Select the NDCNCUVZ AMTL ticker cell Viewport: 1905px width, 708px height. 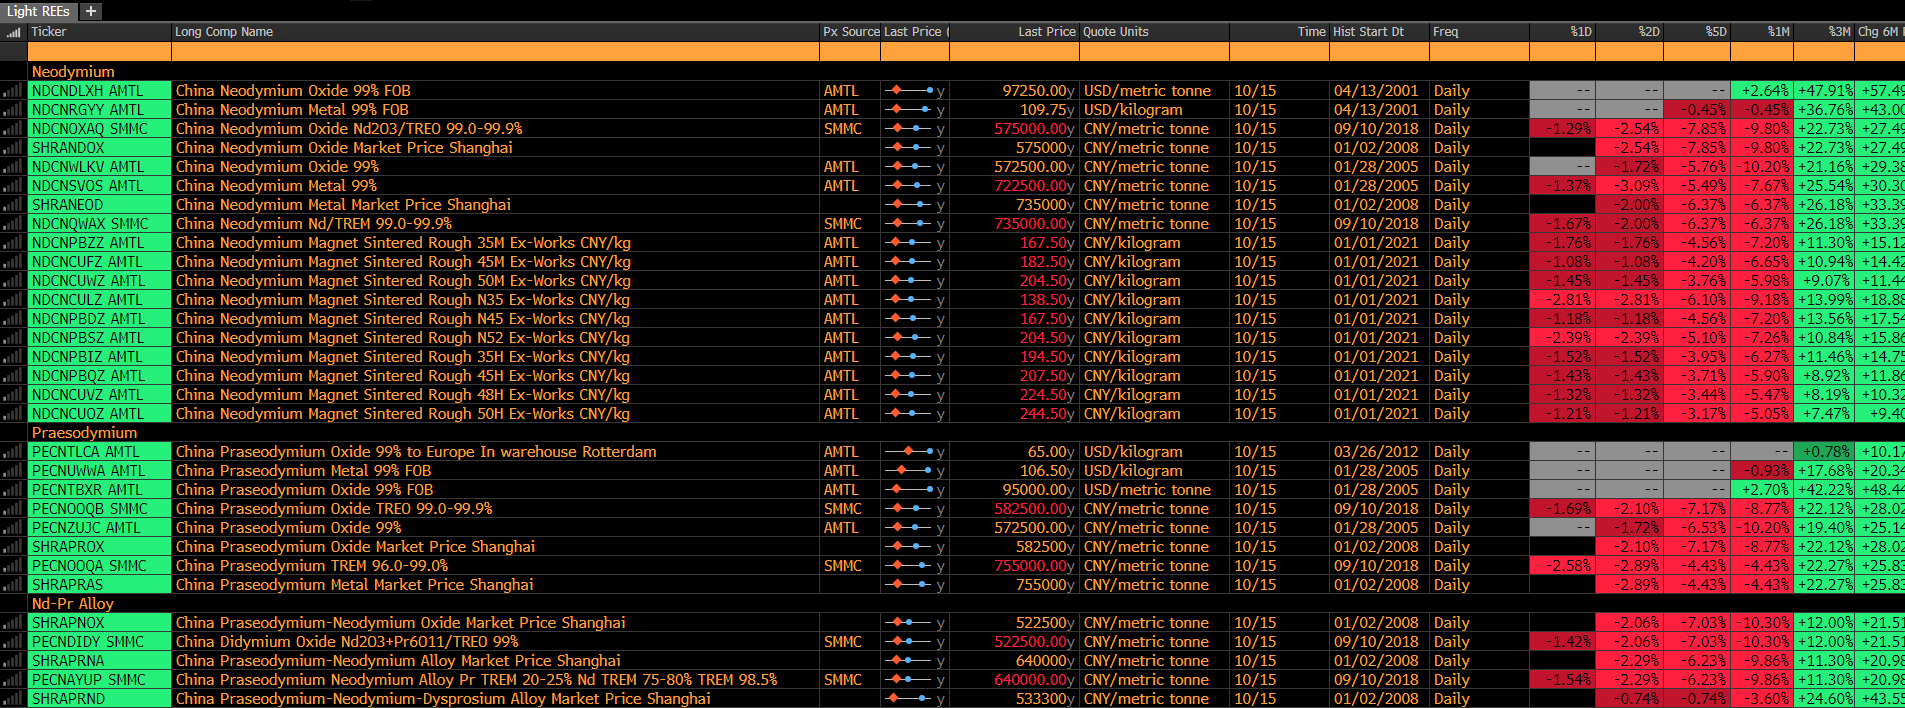[99, 395]
